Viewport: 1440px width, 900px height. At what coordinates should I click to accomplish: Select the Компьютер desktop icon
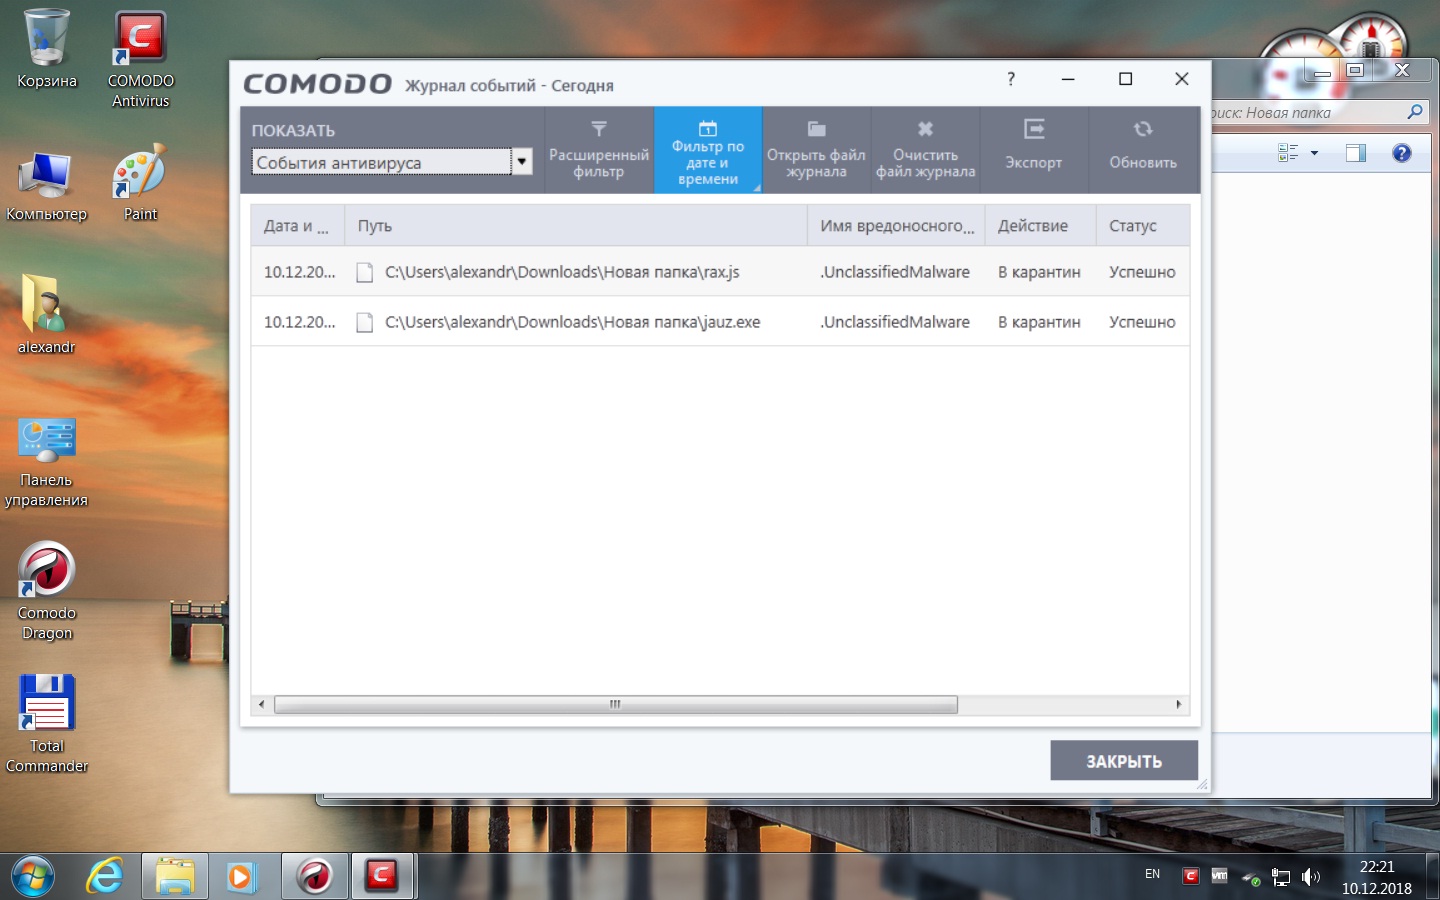[46, 186]
